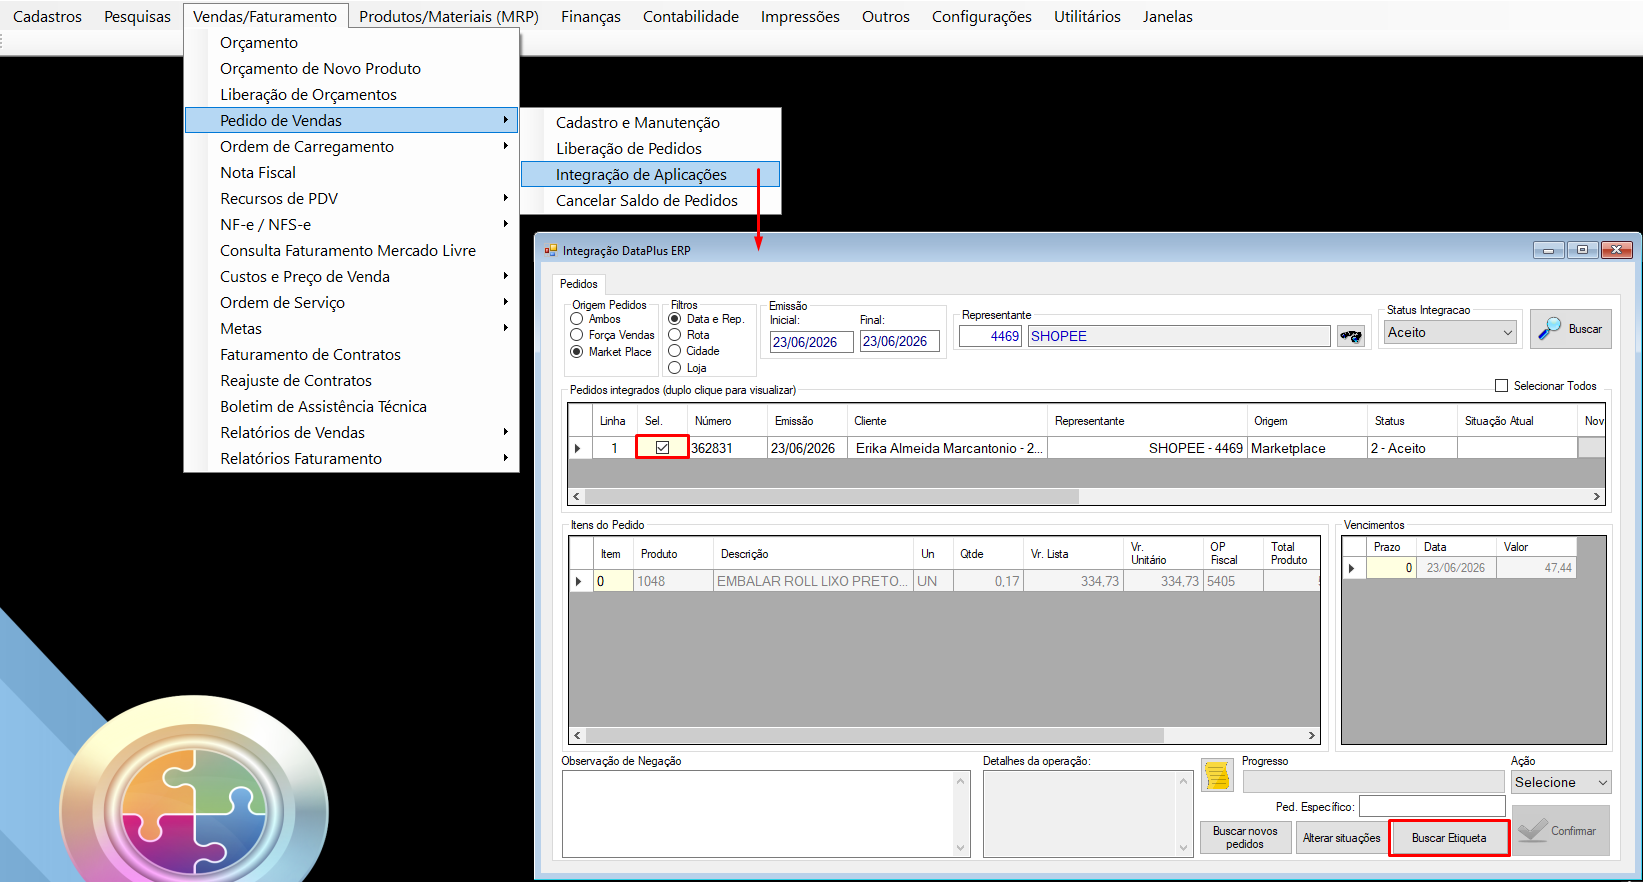Expand Pedido de Vendas submenu
This screenshot has height=882, width=1643.
(x=352, y=120)
